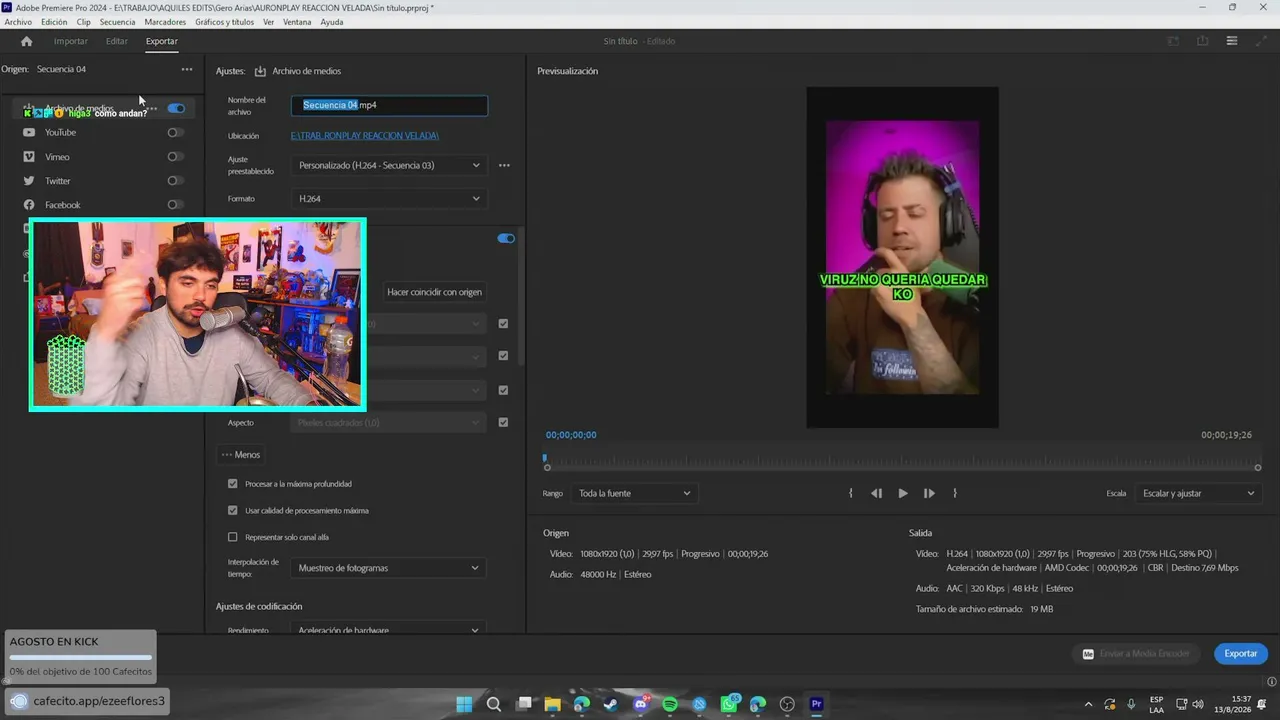Uncheck Usar calidad de procesamiento máxima

coord(233,510)
